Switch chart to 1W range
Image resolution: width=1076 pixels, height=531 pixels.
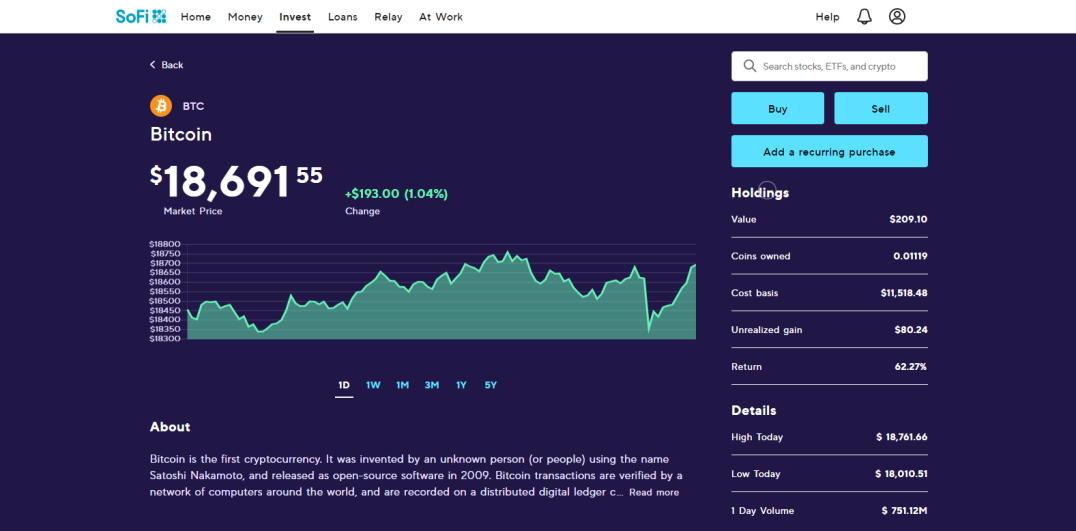coord(373,386)
